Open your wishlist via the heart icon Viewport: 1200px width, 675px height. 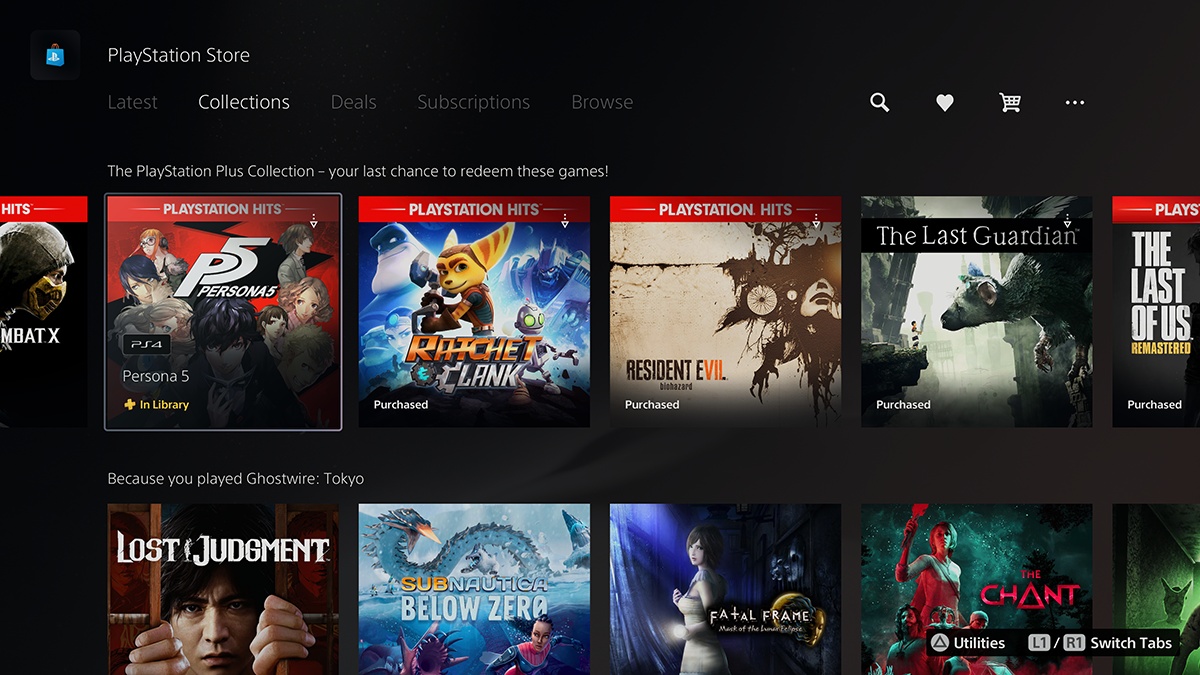click(x=944, y=102)
